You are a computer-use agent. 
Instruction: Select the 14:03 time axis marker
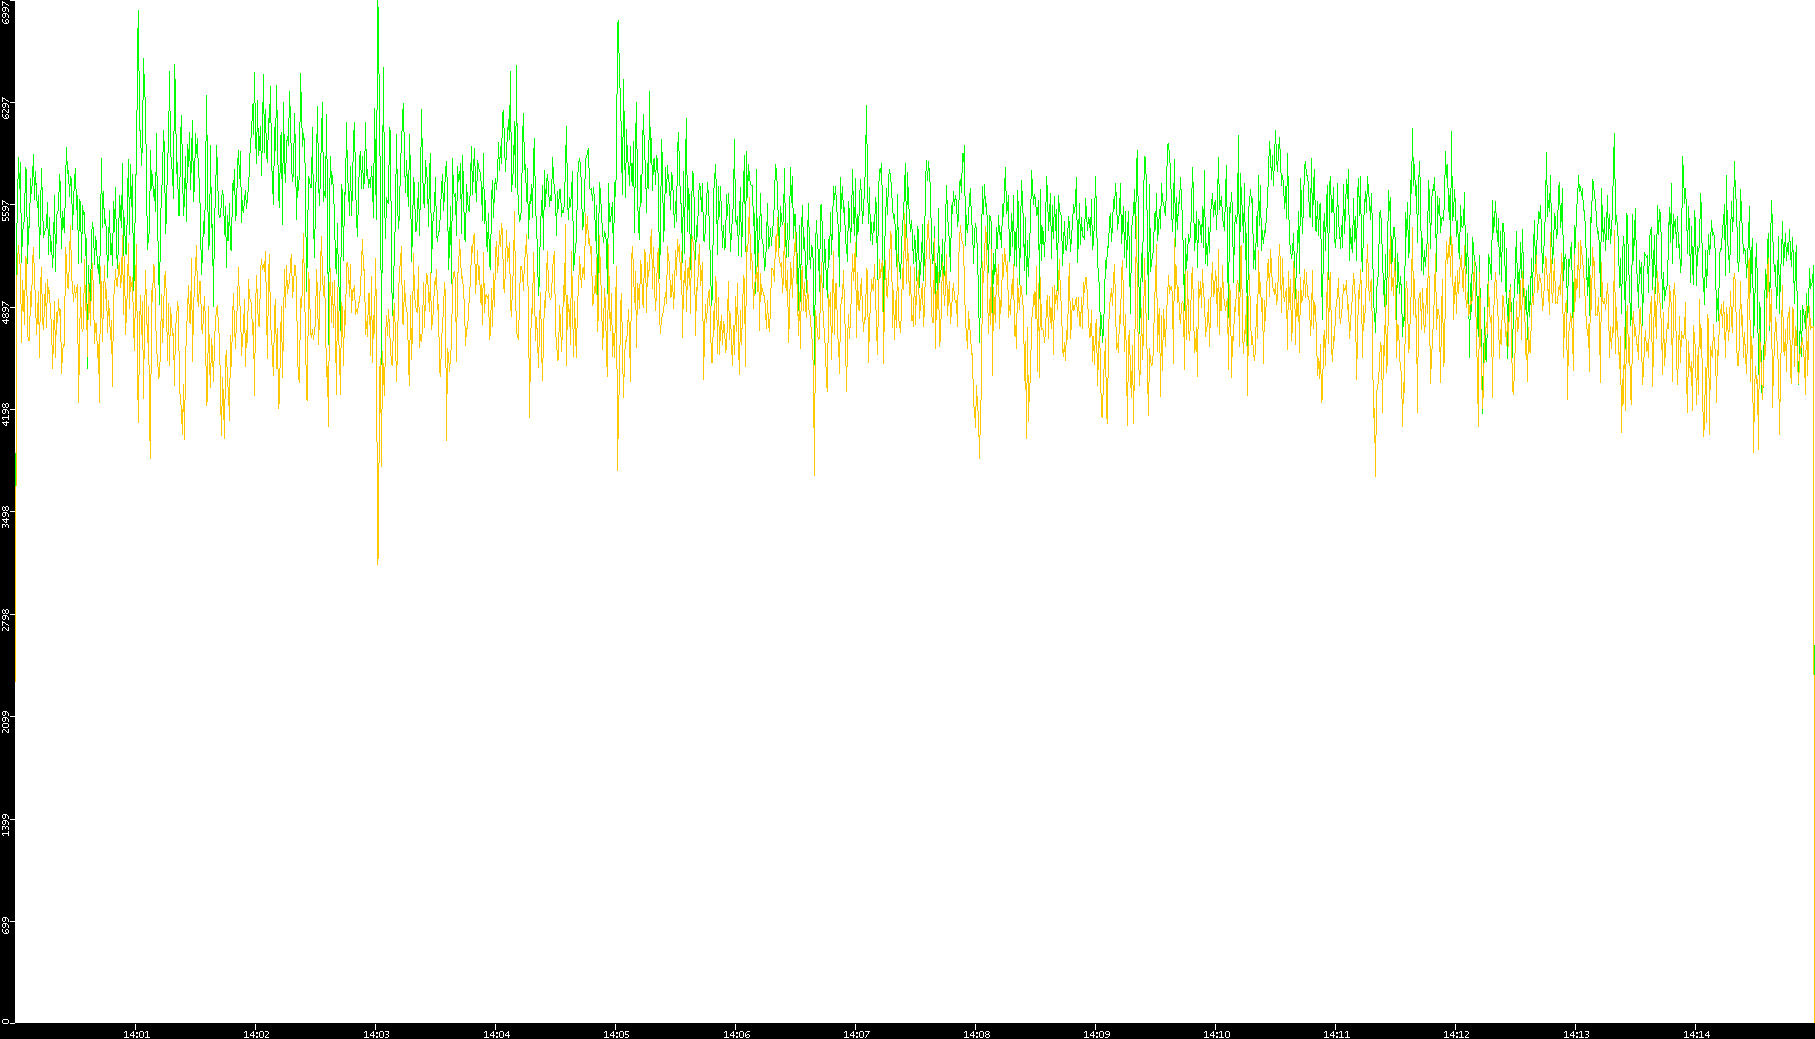pyautogui.click(x=376, y=1034)
